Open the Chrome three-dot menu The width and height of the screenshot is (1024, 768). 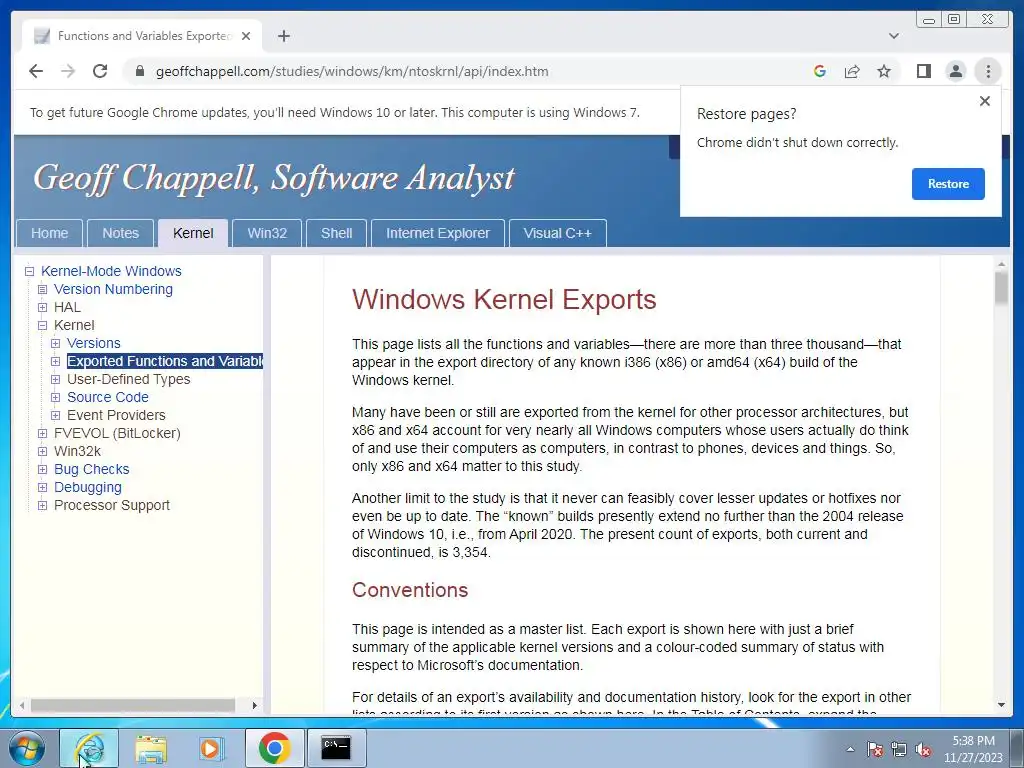click(x=988, y=71)
